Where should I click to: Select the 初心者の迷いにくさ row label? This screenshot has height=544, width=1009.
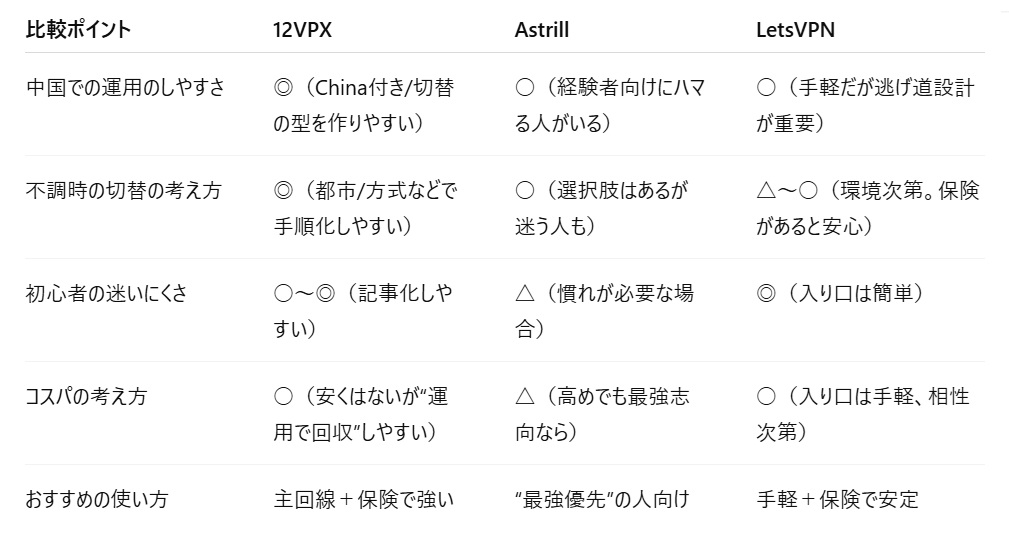coord(106,294)
